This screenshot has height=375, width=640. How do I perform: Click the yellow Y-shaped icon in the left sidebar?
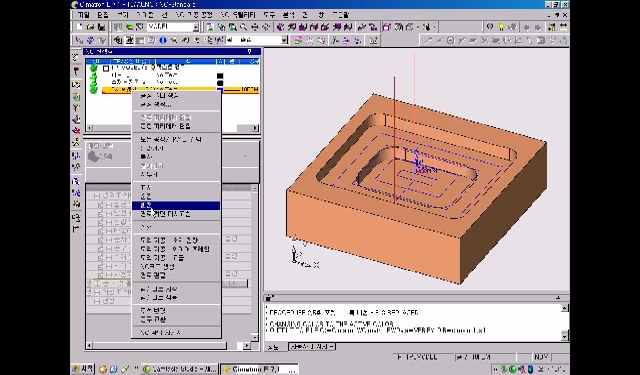click(76, 108)
